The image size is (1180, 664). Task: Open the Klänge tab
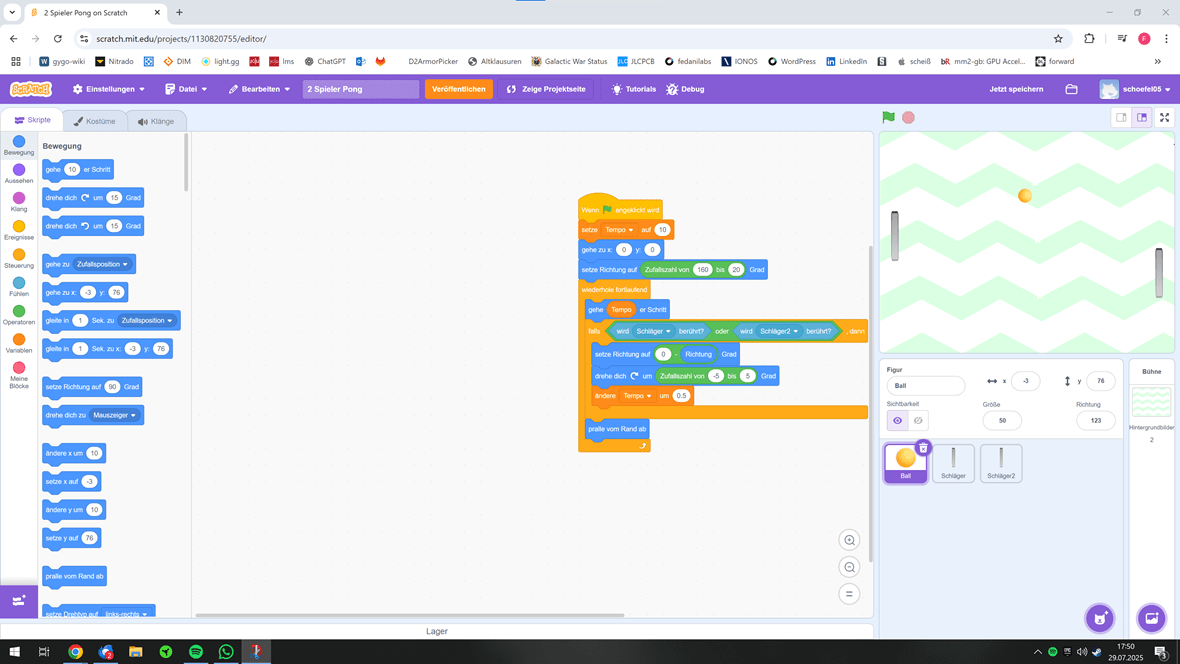(x=156, y=121)
